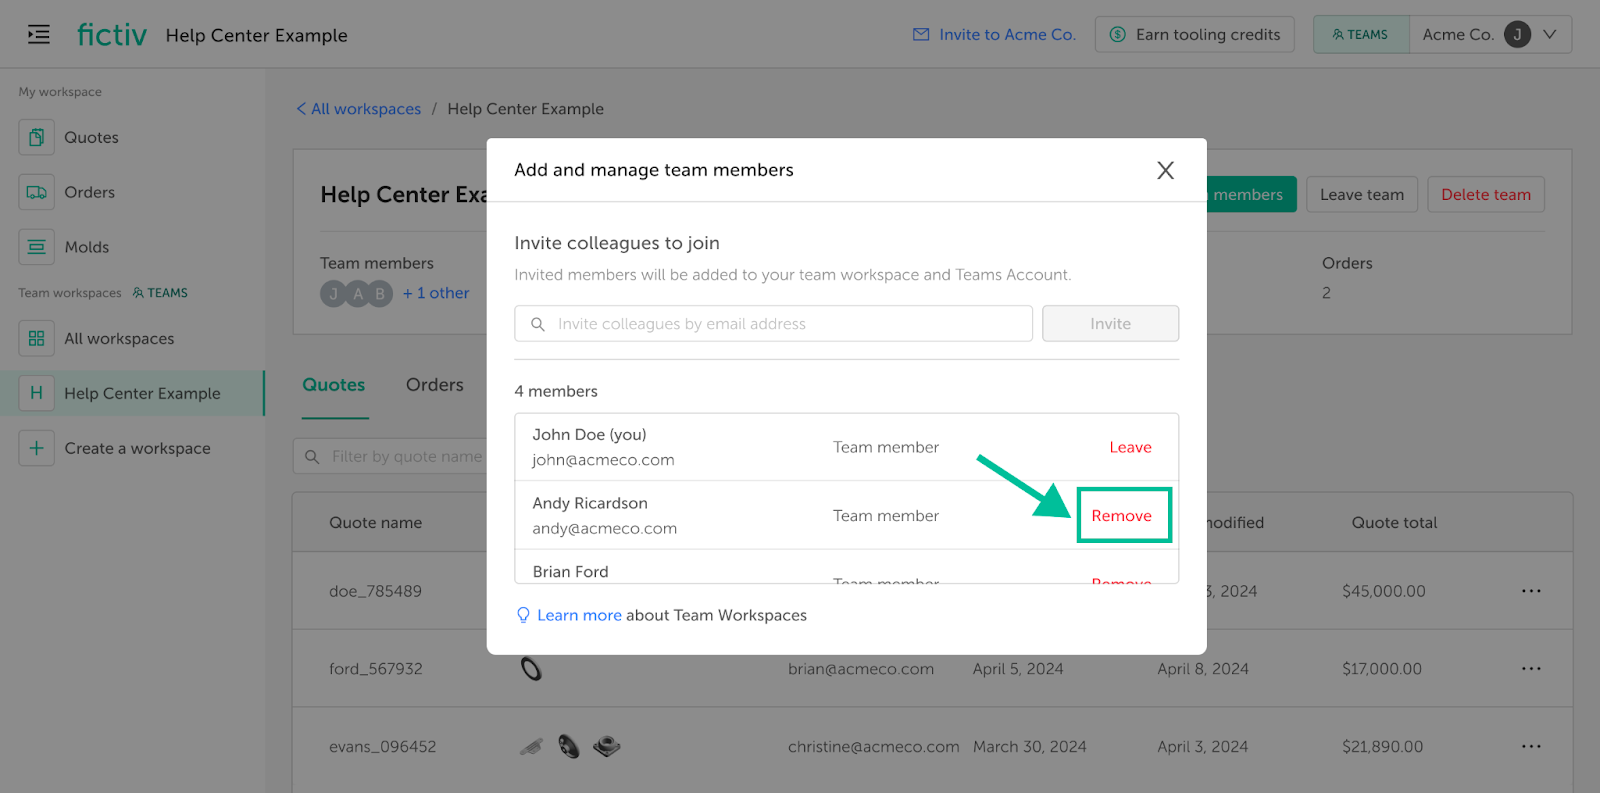Go back via All workspaces breadcrumb
1600x793 pixels.
[359, 109]
